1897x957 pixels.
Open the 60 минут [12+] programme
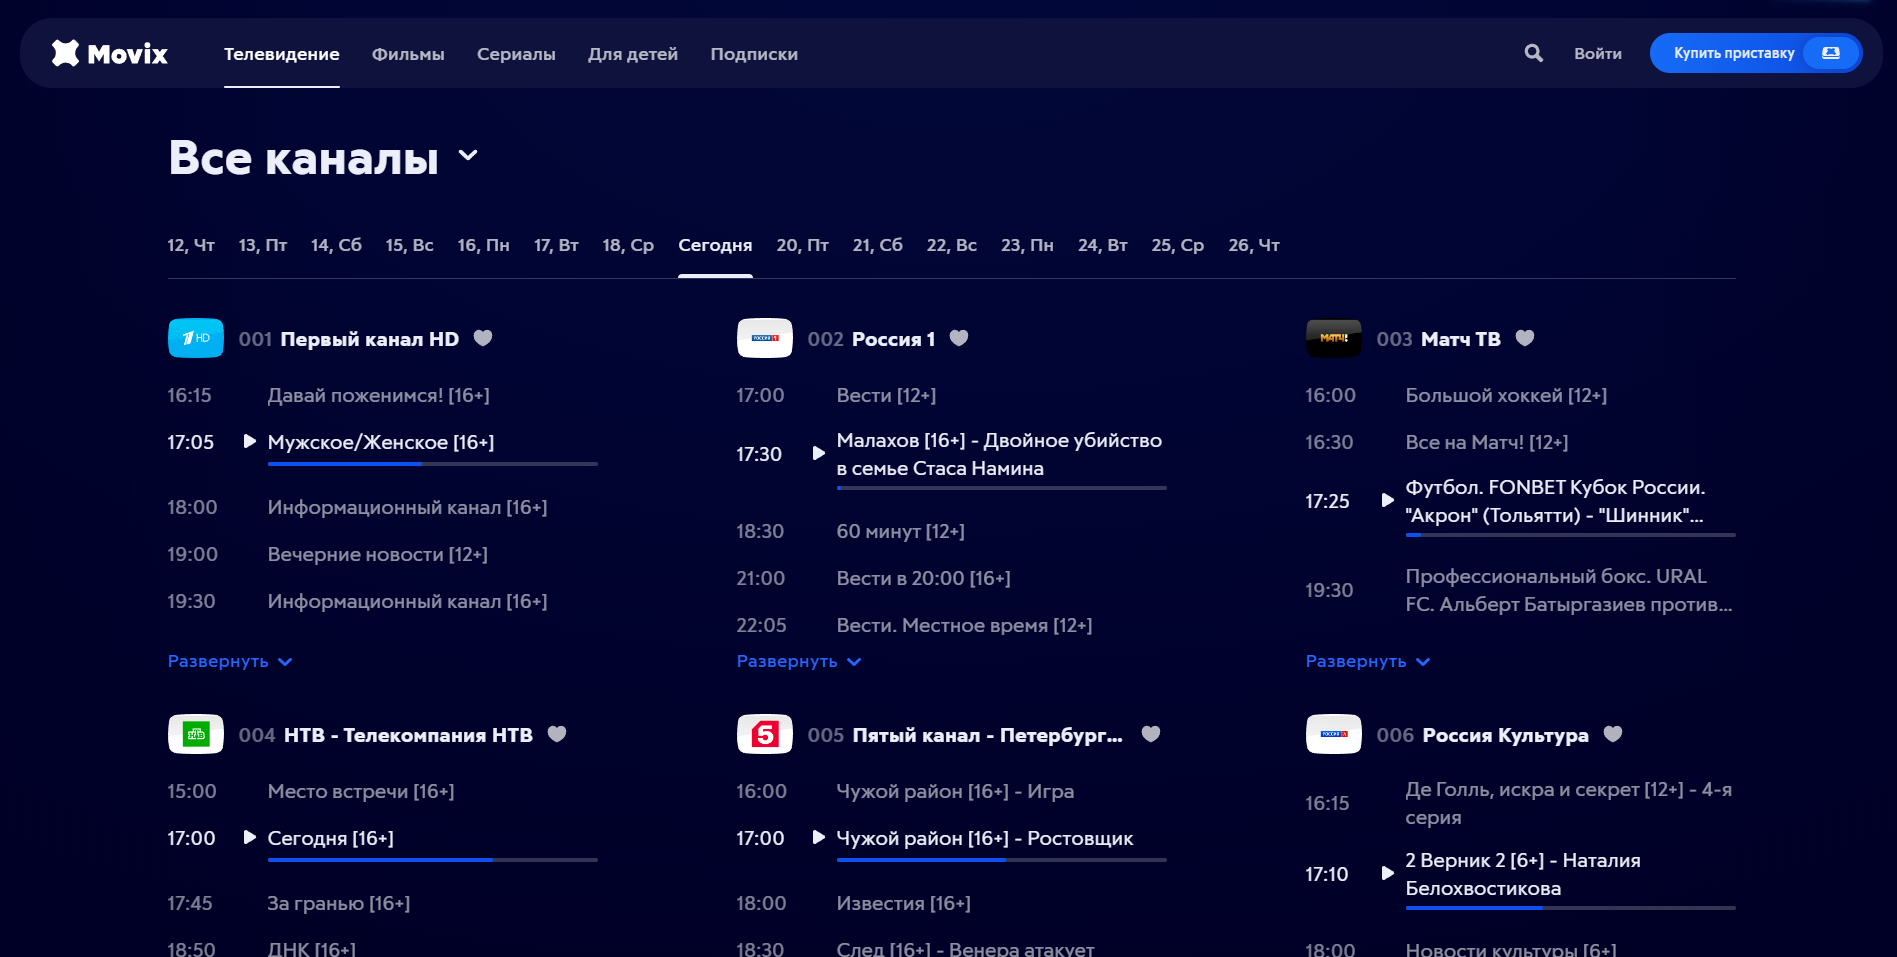901,531
